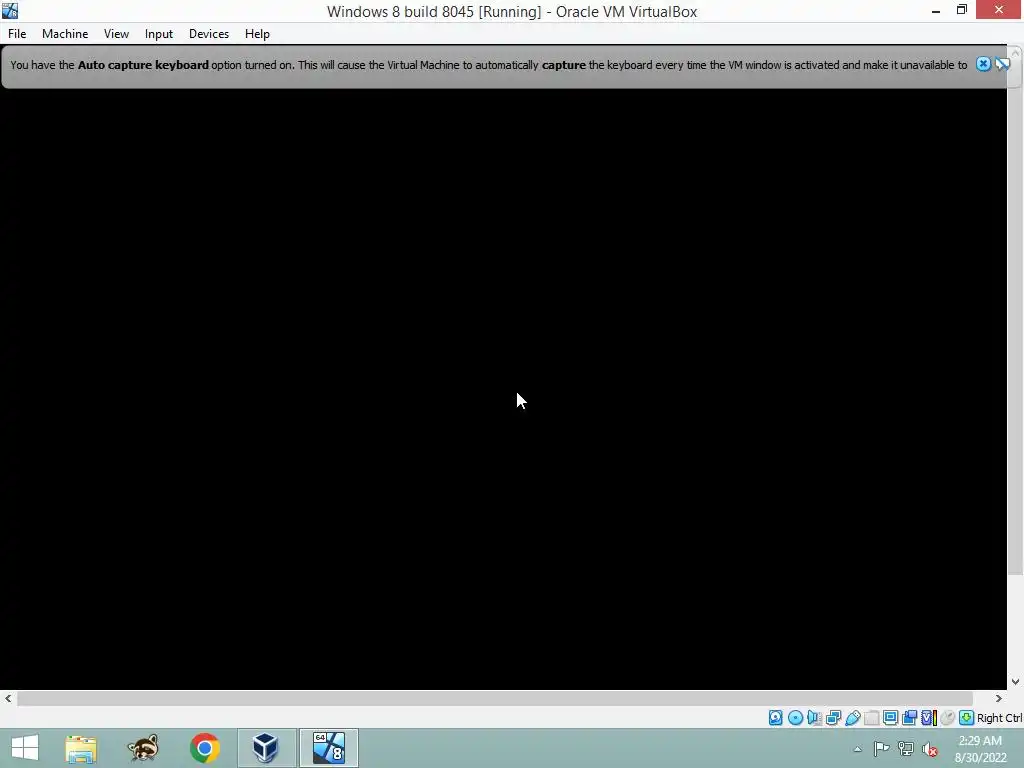The image size is (1024, 768).
Task: Open the File menu
Action: [17, 34]
